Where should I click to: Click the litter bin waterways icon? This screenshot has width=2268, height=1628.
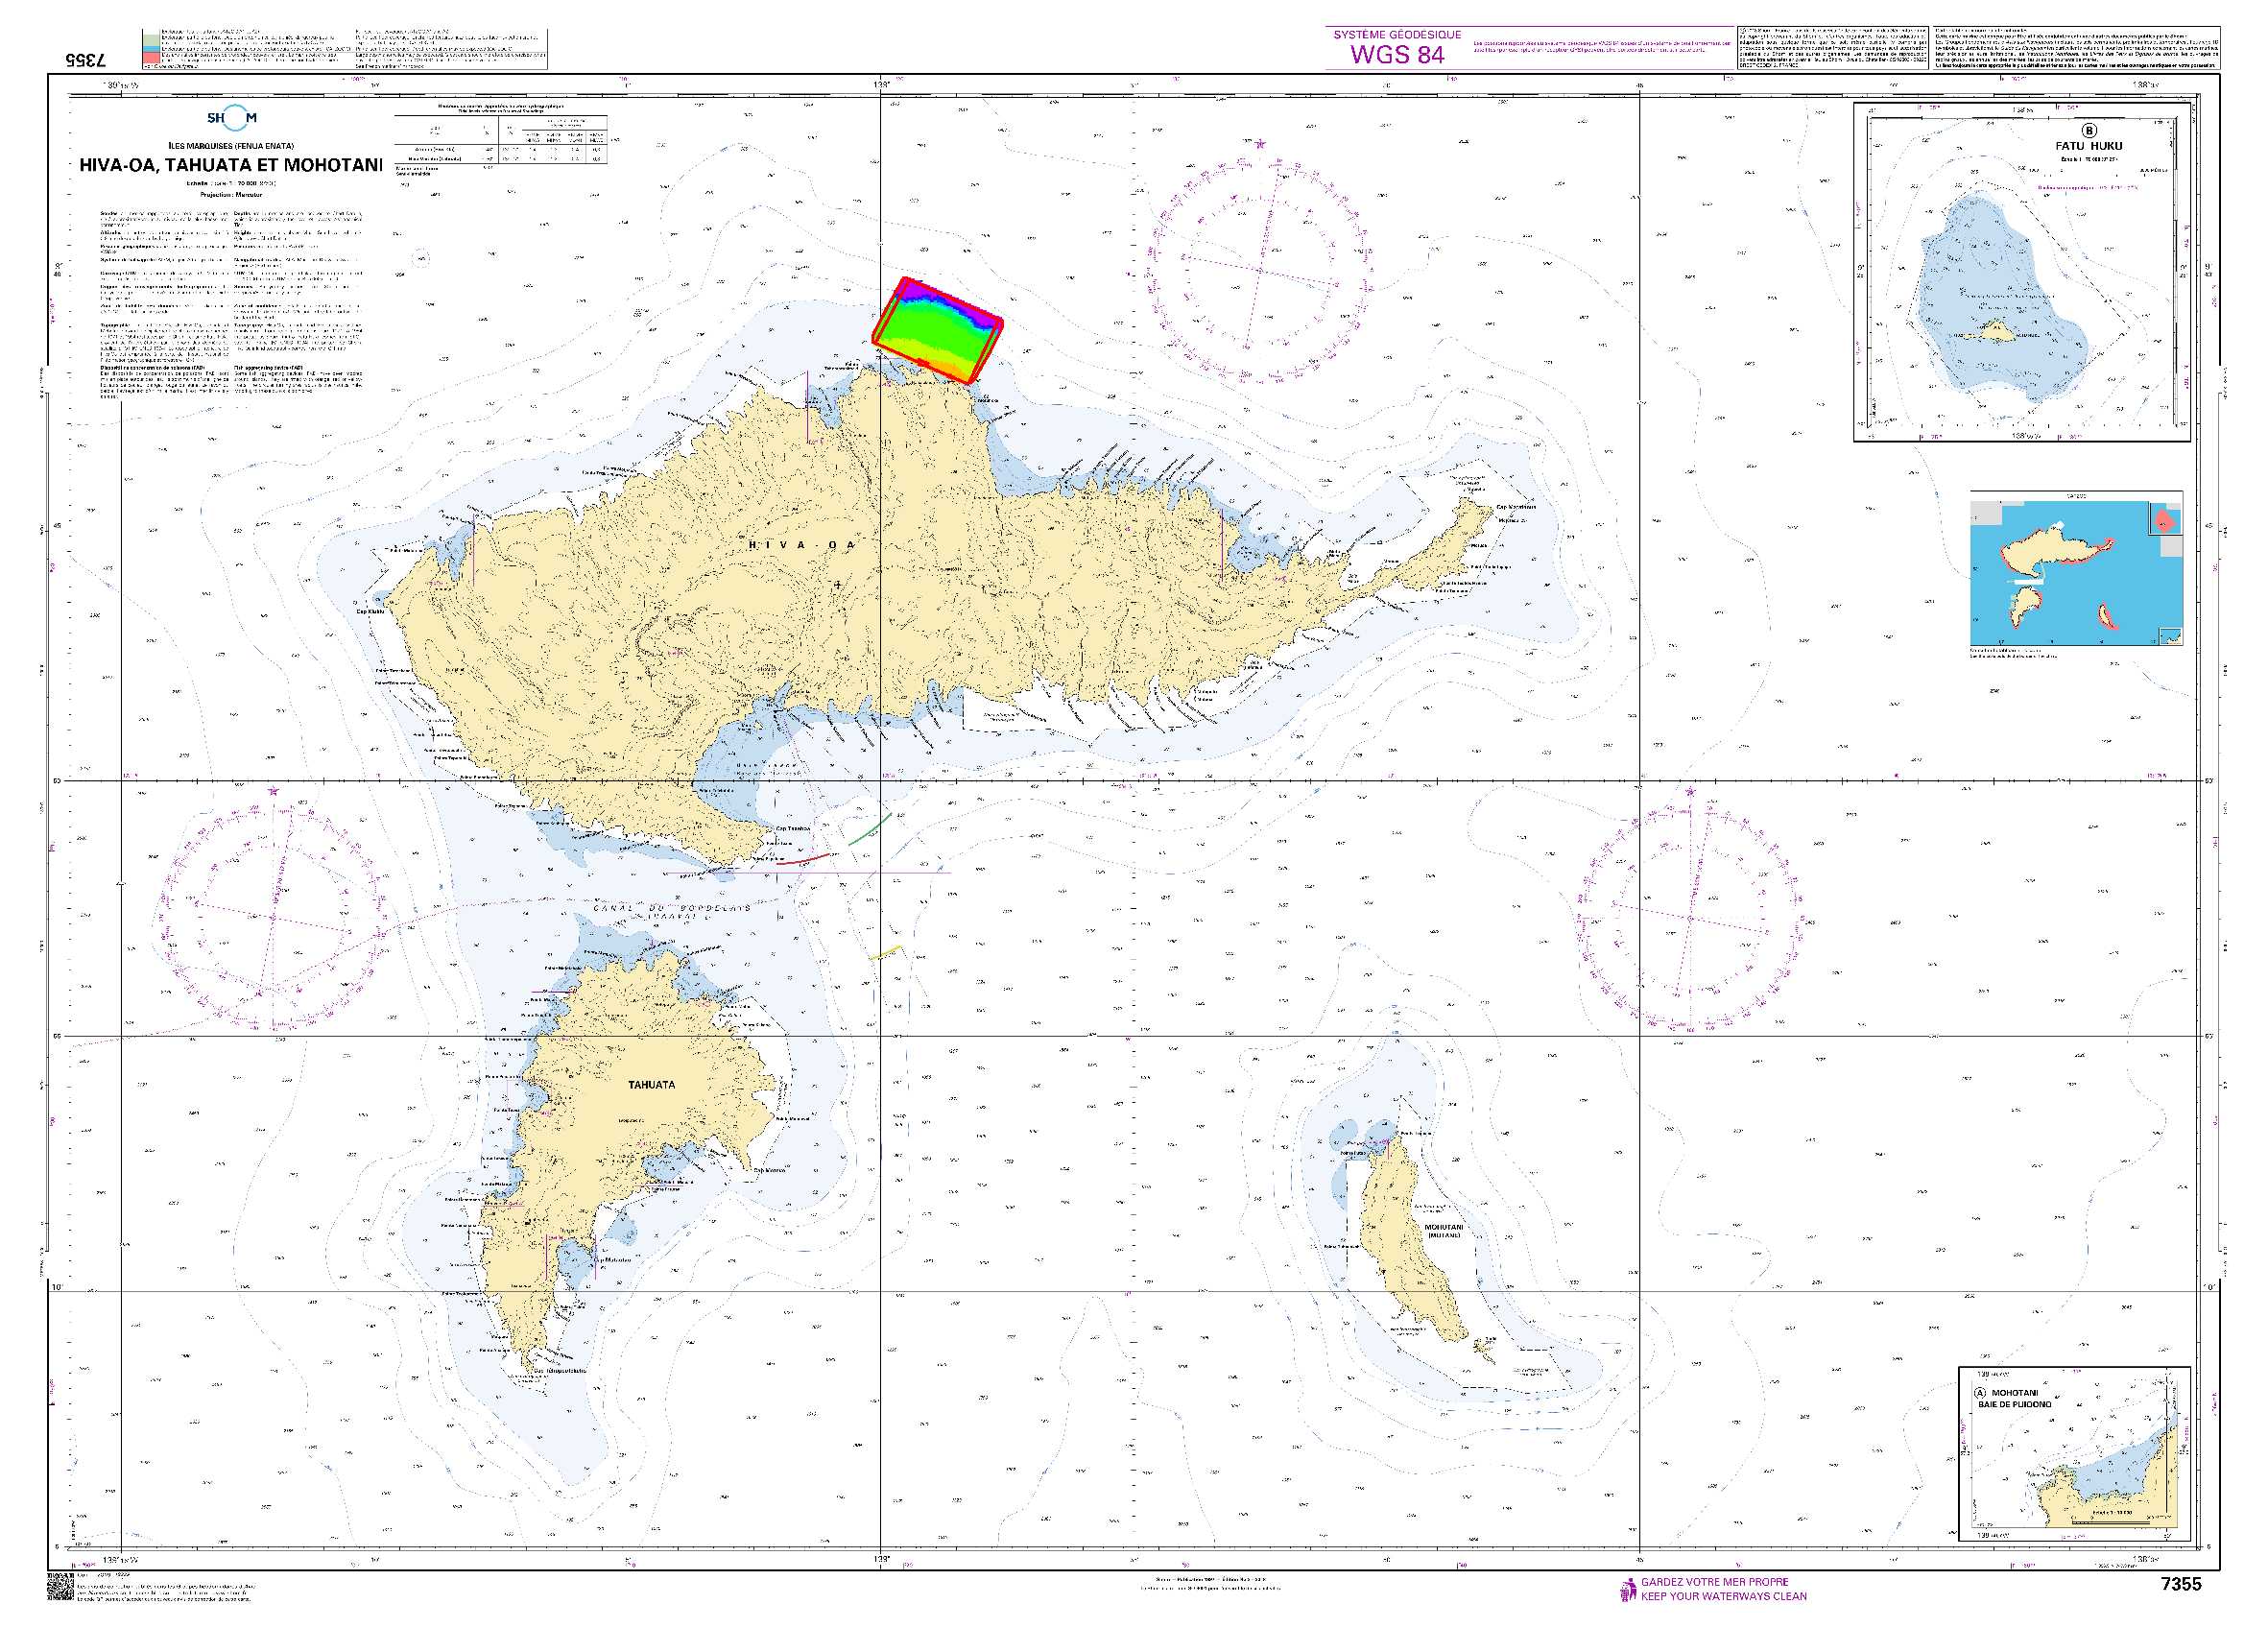click(x=1627, y=1589)
